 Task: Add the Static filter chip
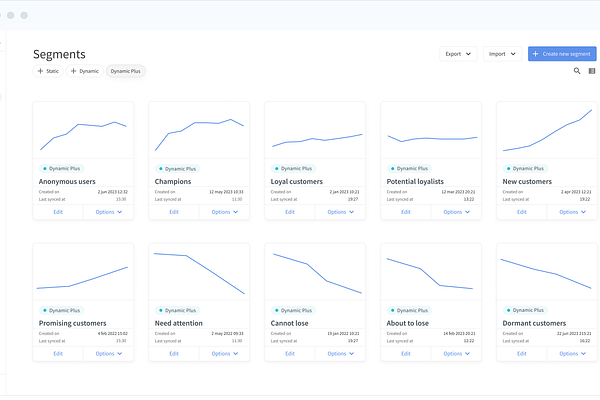[x=48, y=71]
